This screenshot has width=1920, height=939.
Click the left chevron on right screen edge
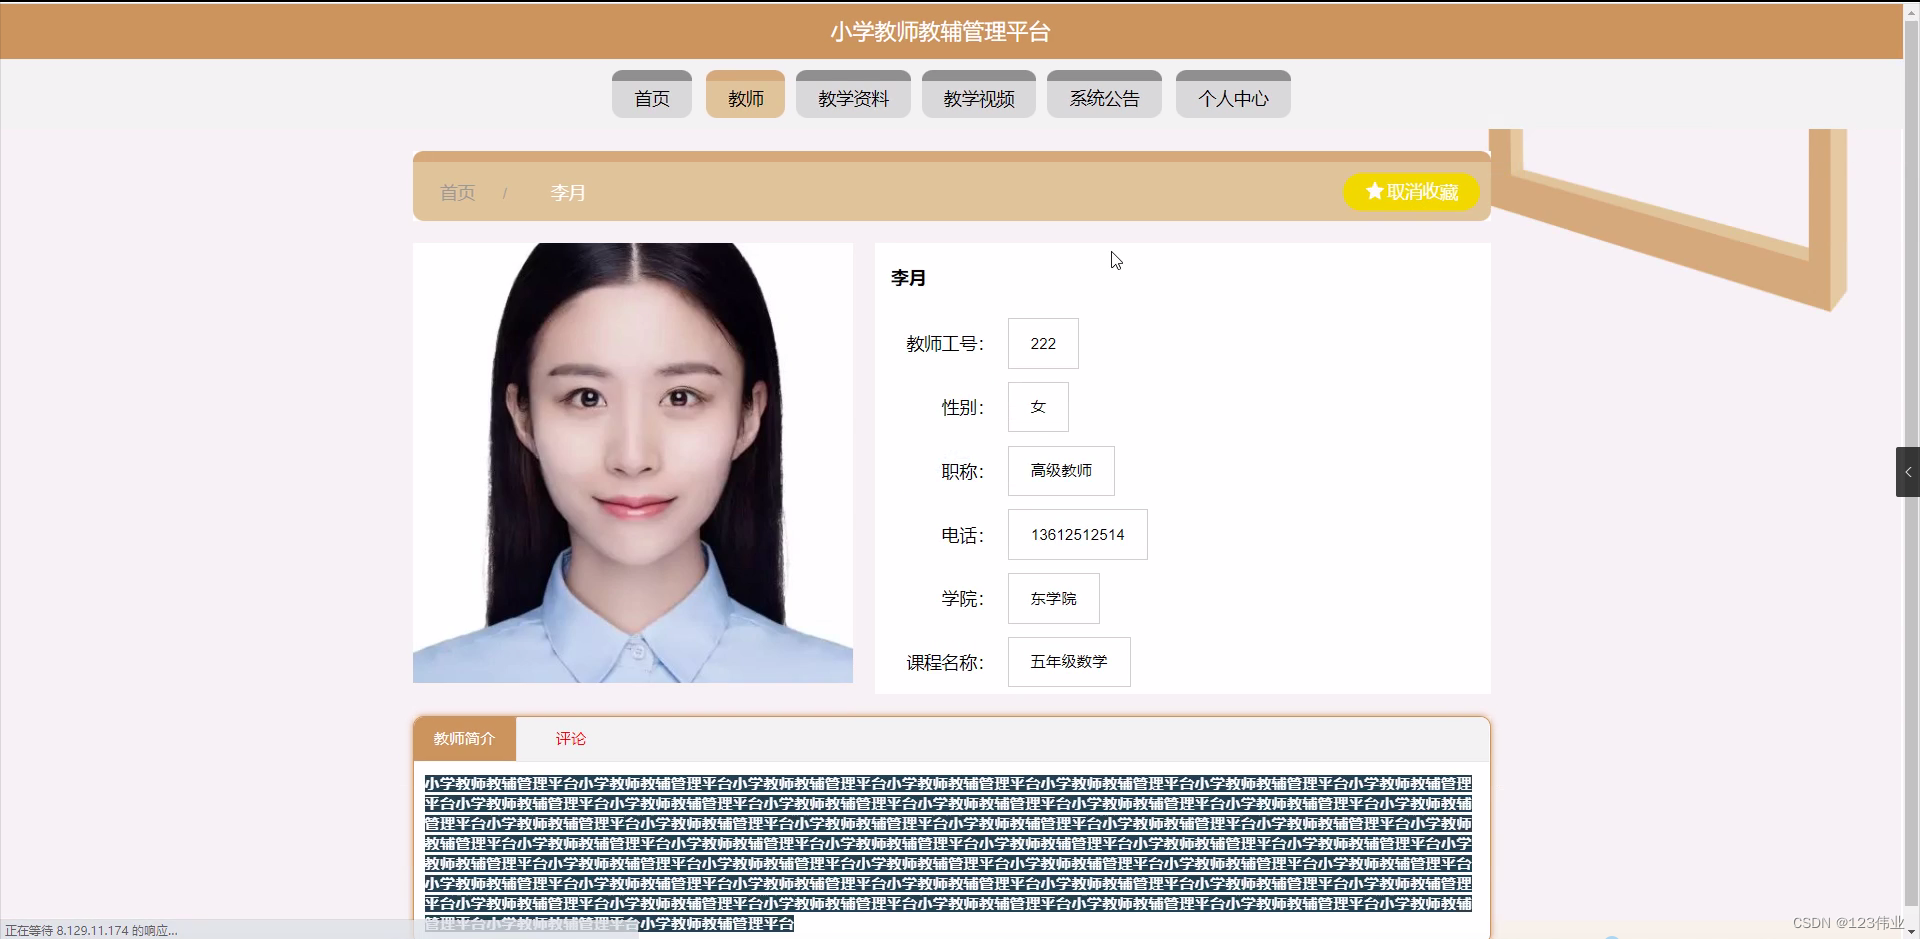(1906, 471)
